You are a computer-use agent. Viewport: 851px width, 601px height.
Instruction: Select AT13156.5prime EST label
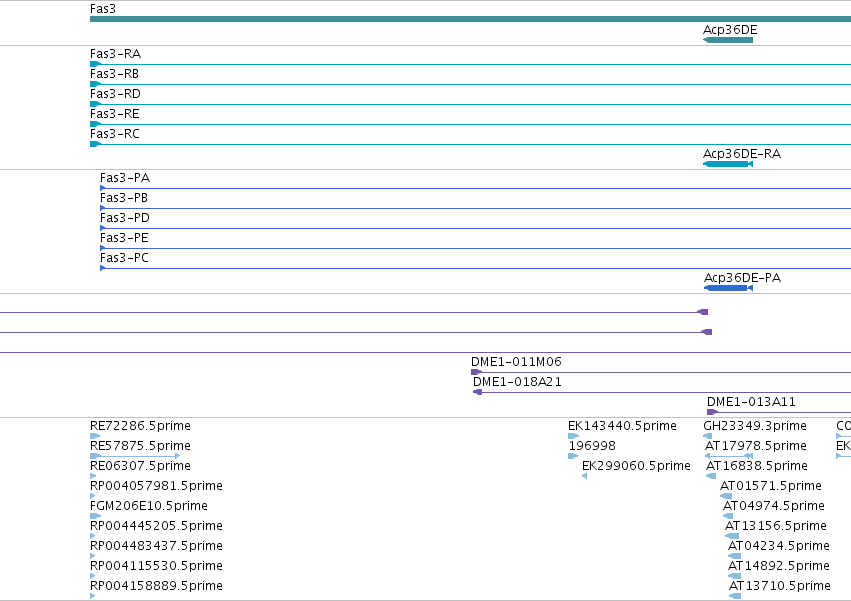pyautogui.click(x=776, y=527)
